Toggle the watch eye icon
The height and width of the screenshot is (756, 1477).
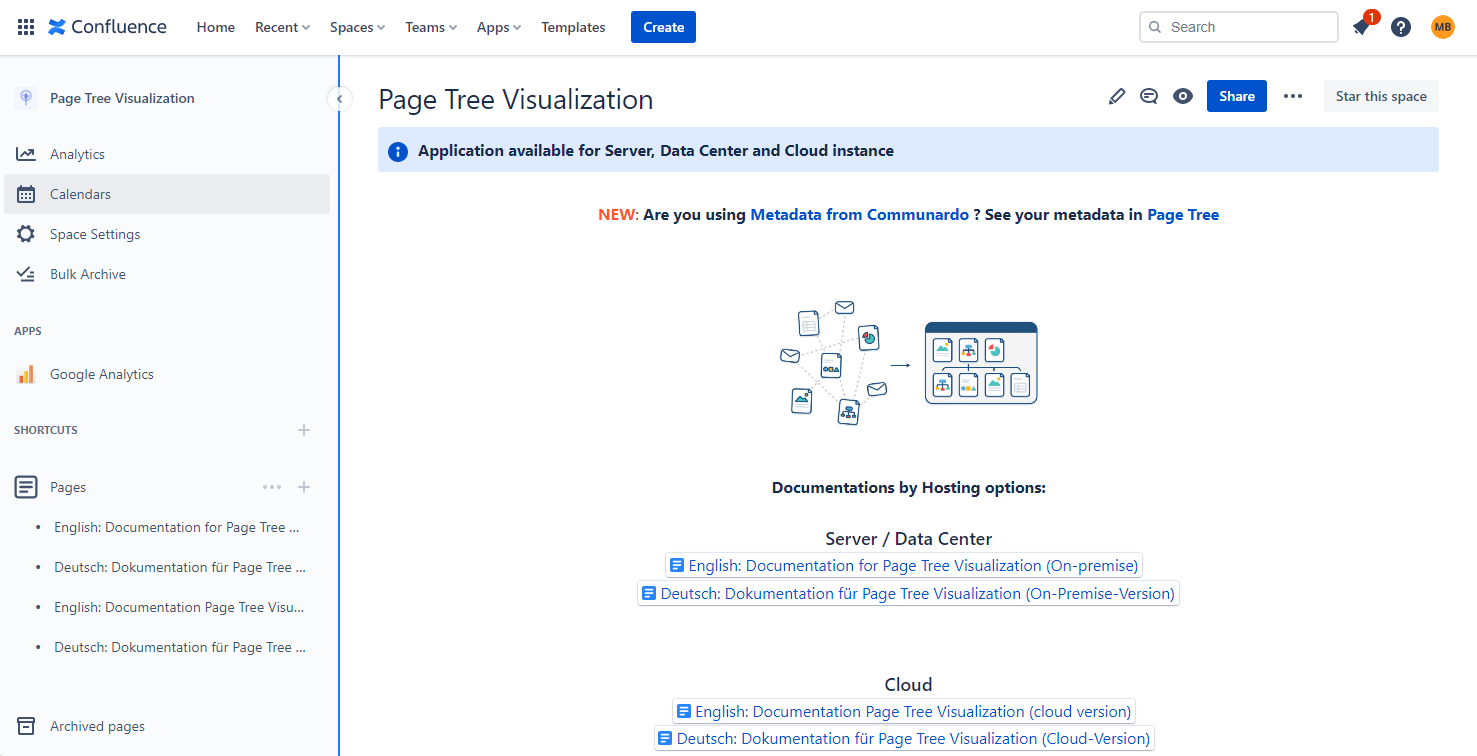1183,96
